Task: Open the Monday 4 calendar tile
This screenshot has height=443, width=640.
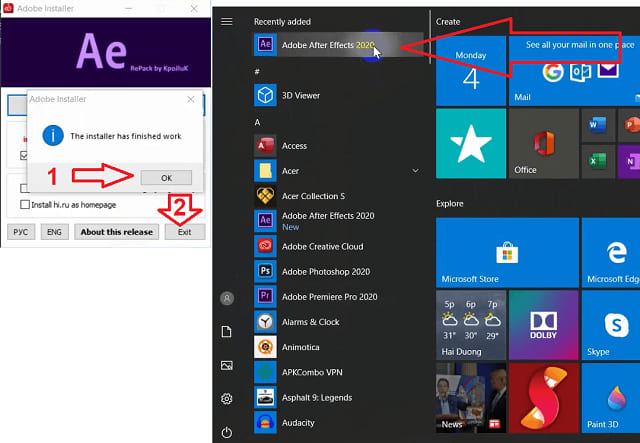Action: (471, 71)
